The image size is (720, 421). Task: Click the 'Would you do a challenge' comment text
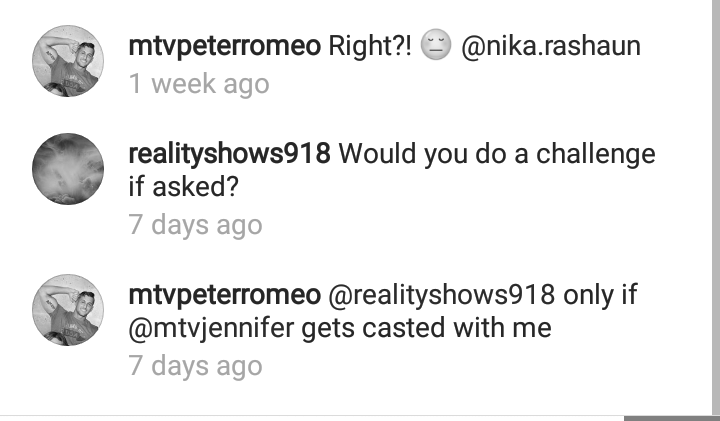(x=497, y=154)
